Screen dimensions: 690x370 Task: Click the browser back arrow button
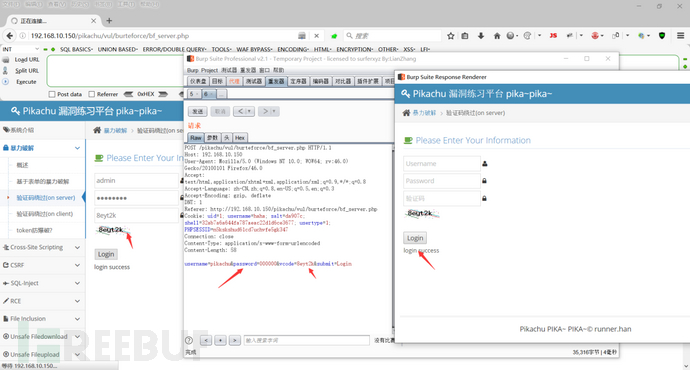point(10,36)
